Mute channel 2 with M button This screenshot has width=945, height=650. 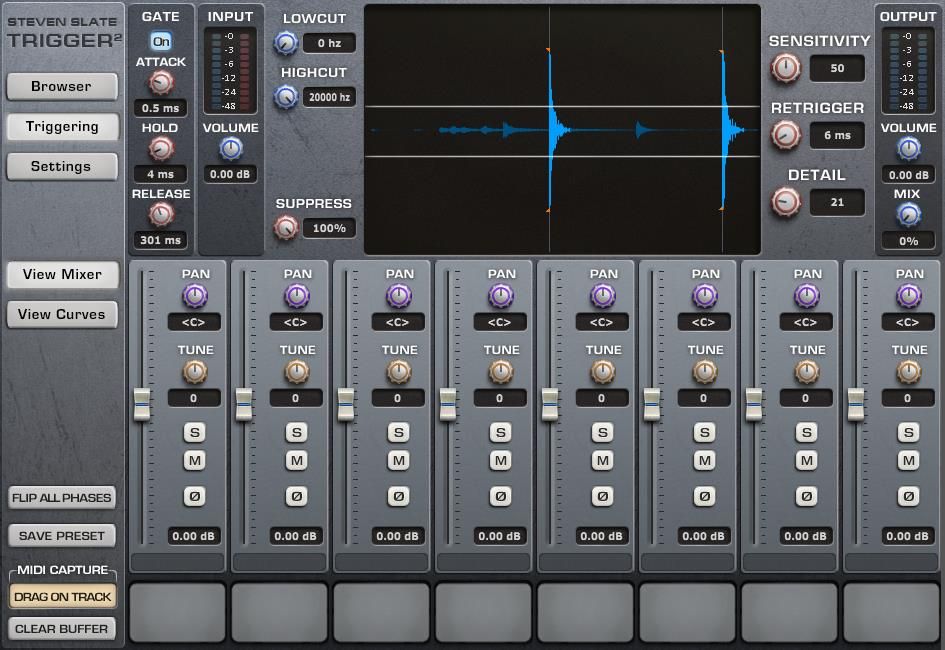click(x=297, y=461)
